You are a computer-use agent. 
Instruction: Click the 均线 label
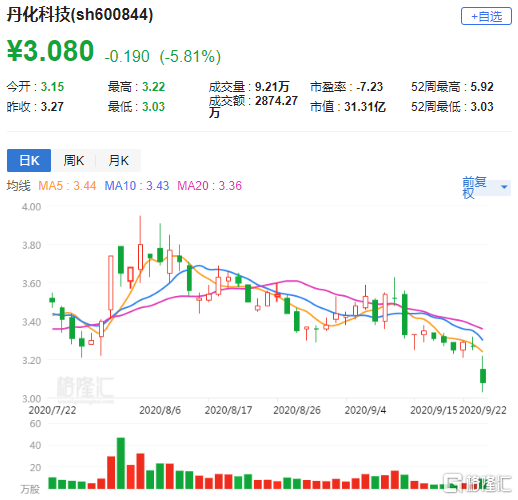18,185
